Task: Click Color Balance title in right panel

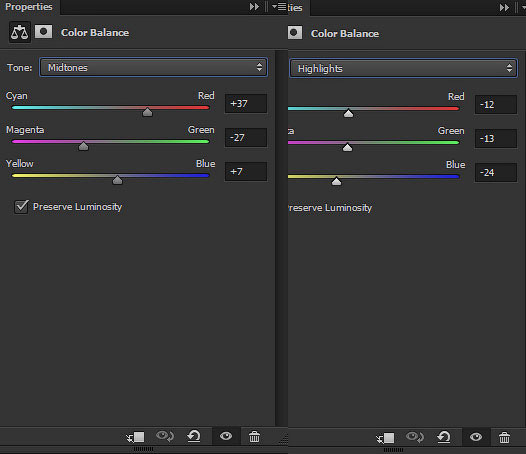Action: click(x=345, y=34)
